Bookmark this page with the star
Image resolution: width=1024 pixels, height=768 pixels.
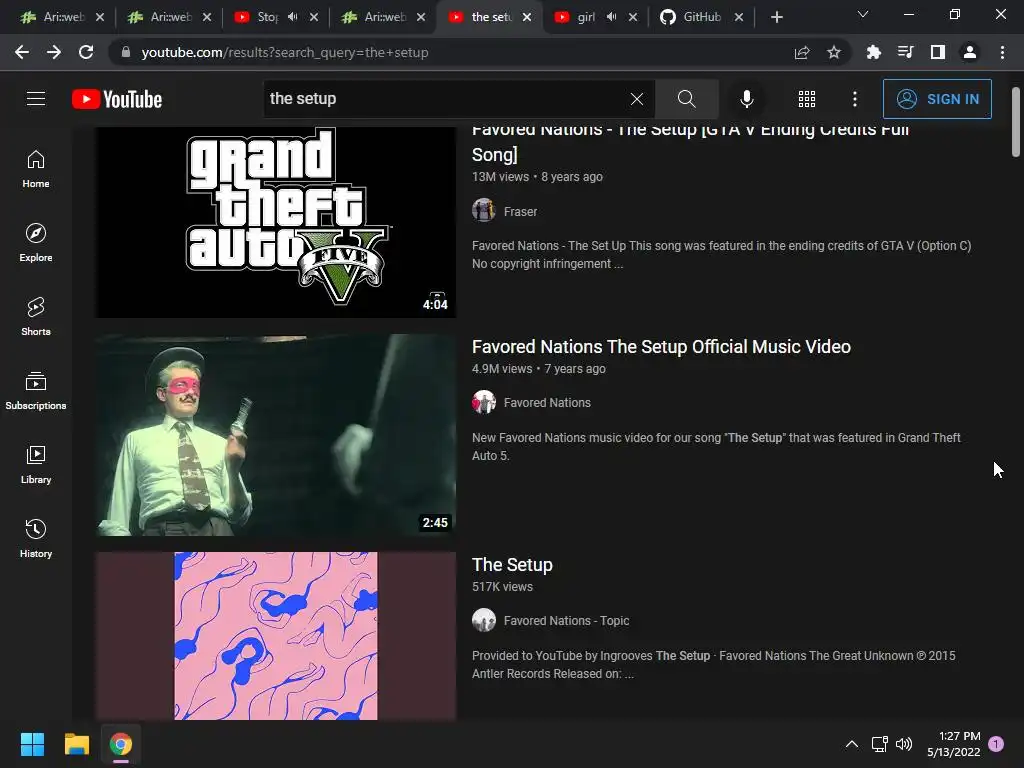click(x=834, y=52)
